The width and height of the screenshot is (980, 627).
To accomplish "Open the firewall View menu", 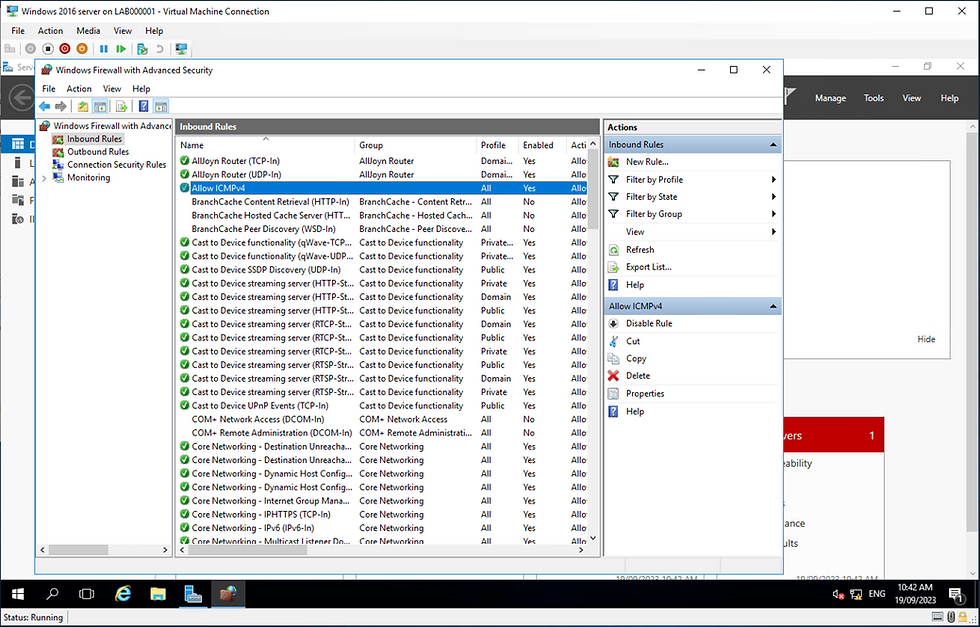I will [x=112, y=89].
